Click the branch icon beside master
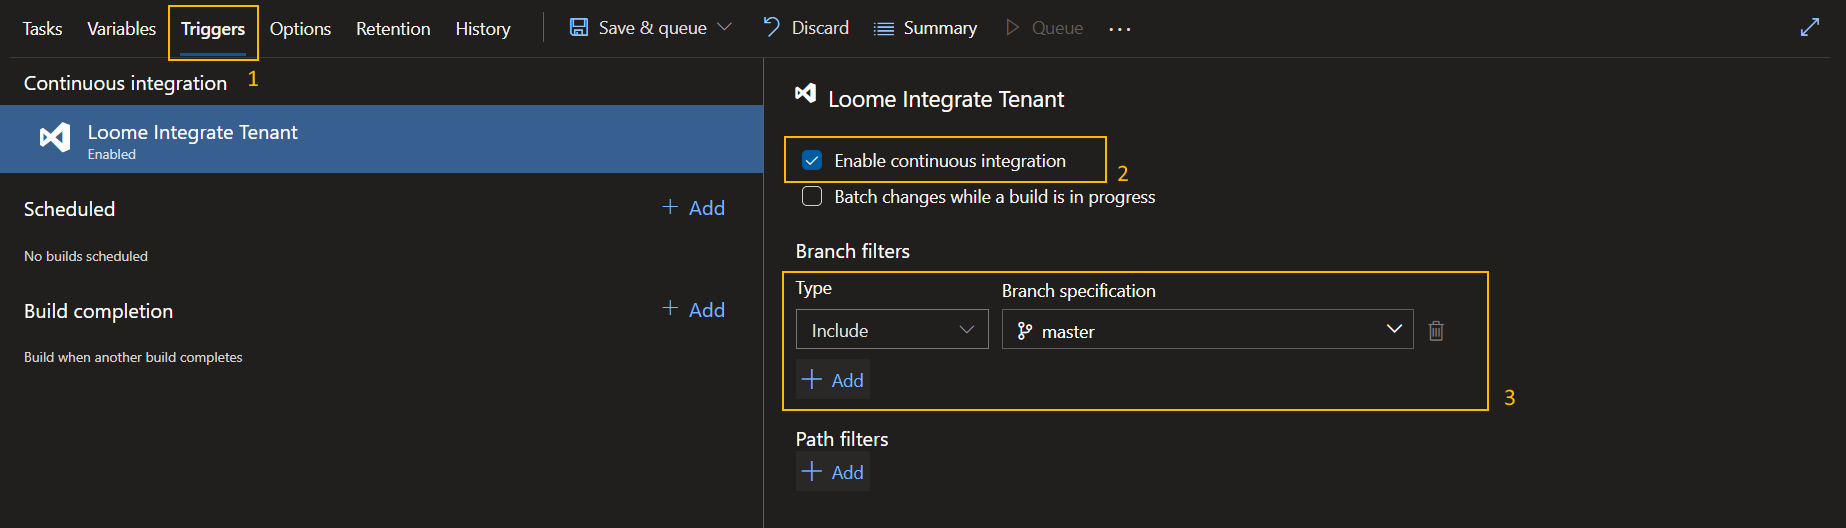The image size is (1846, 528). [x=1025, y=331]
